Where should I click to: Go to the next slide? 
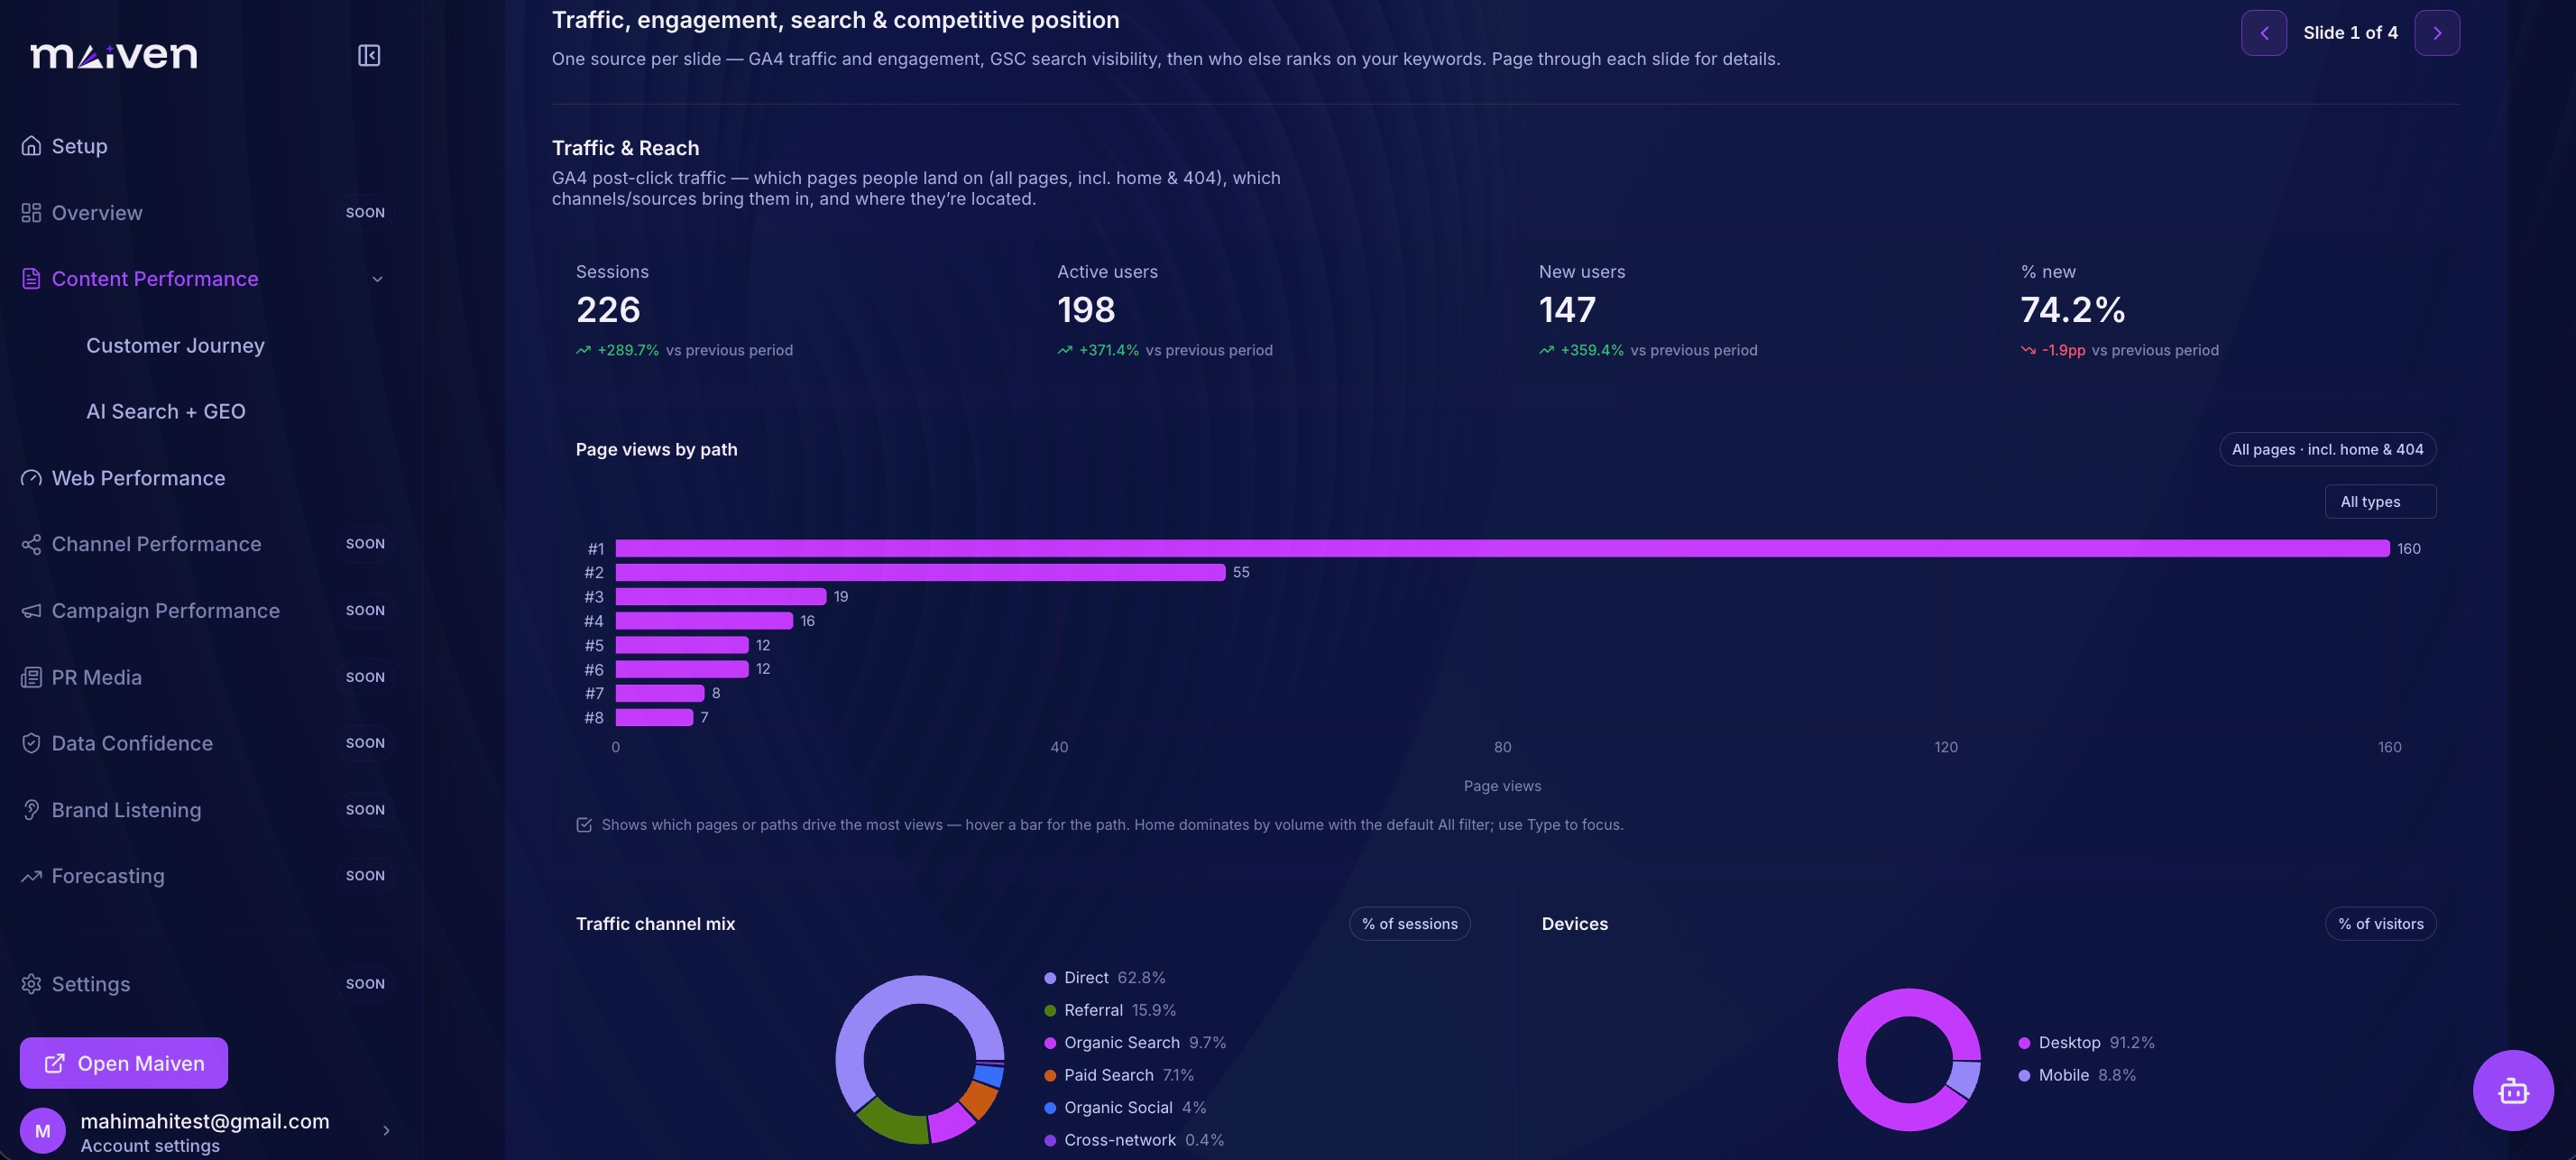2437,33
